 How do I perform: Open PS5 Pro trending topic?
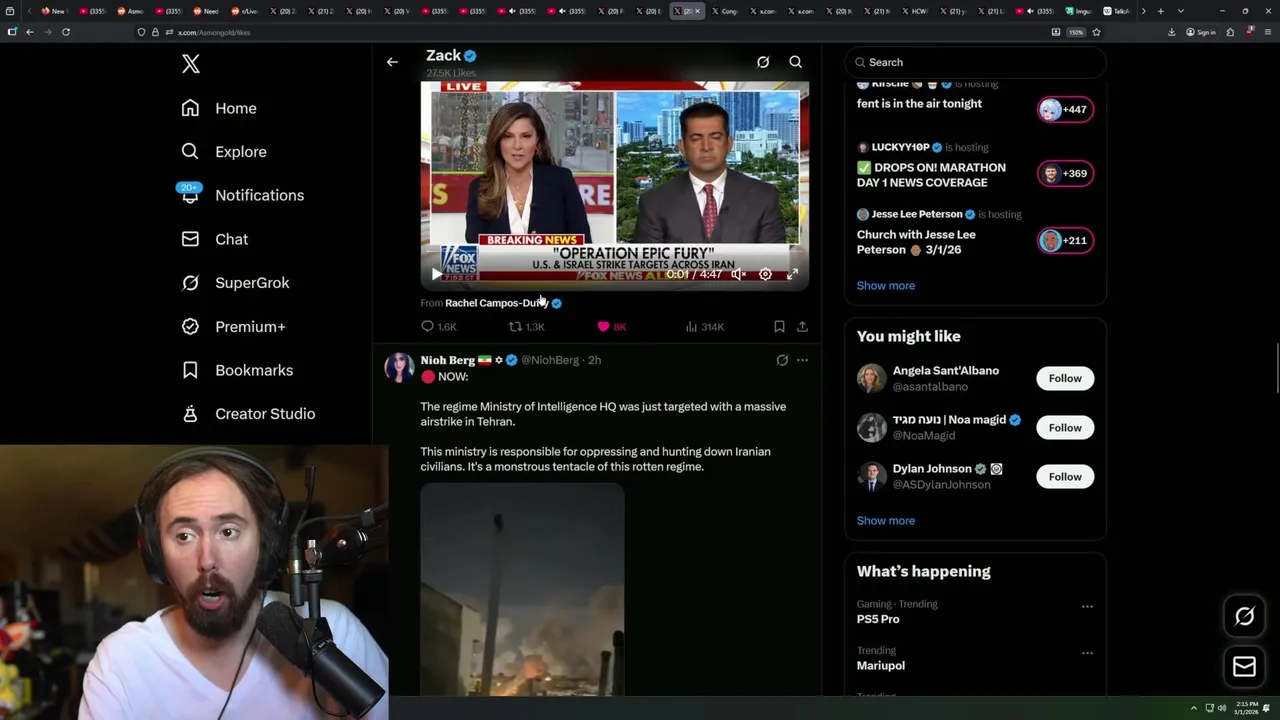[878, 619]
